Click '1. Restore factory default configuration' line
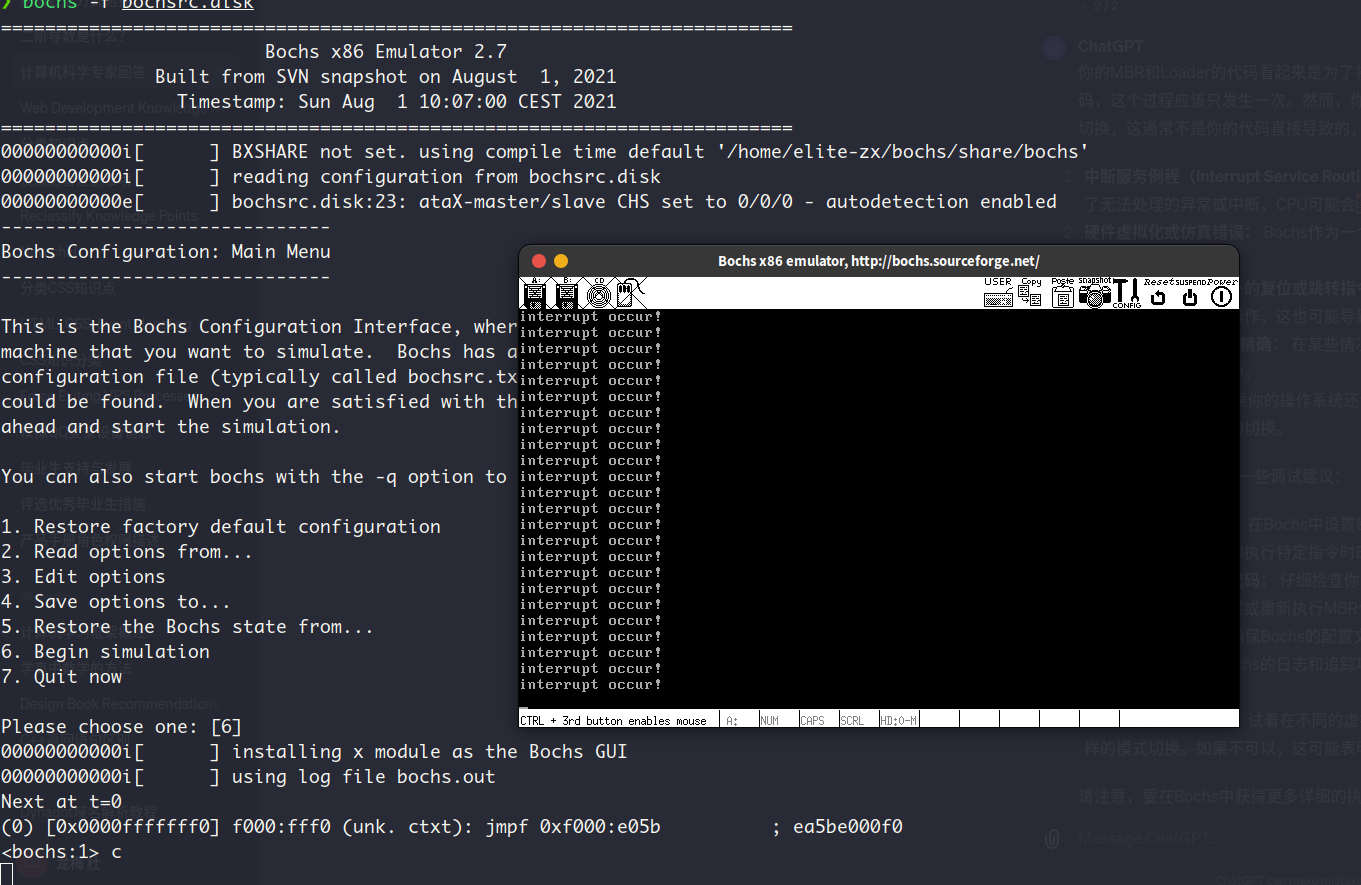1361x885 pixels. 221,526
